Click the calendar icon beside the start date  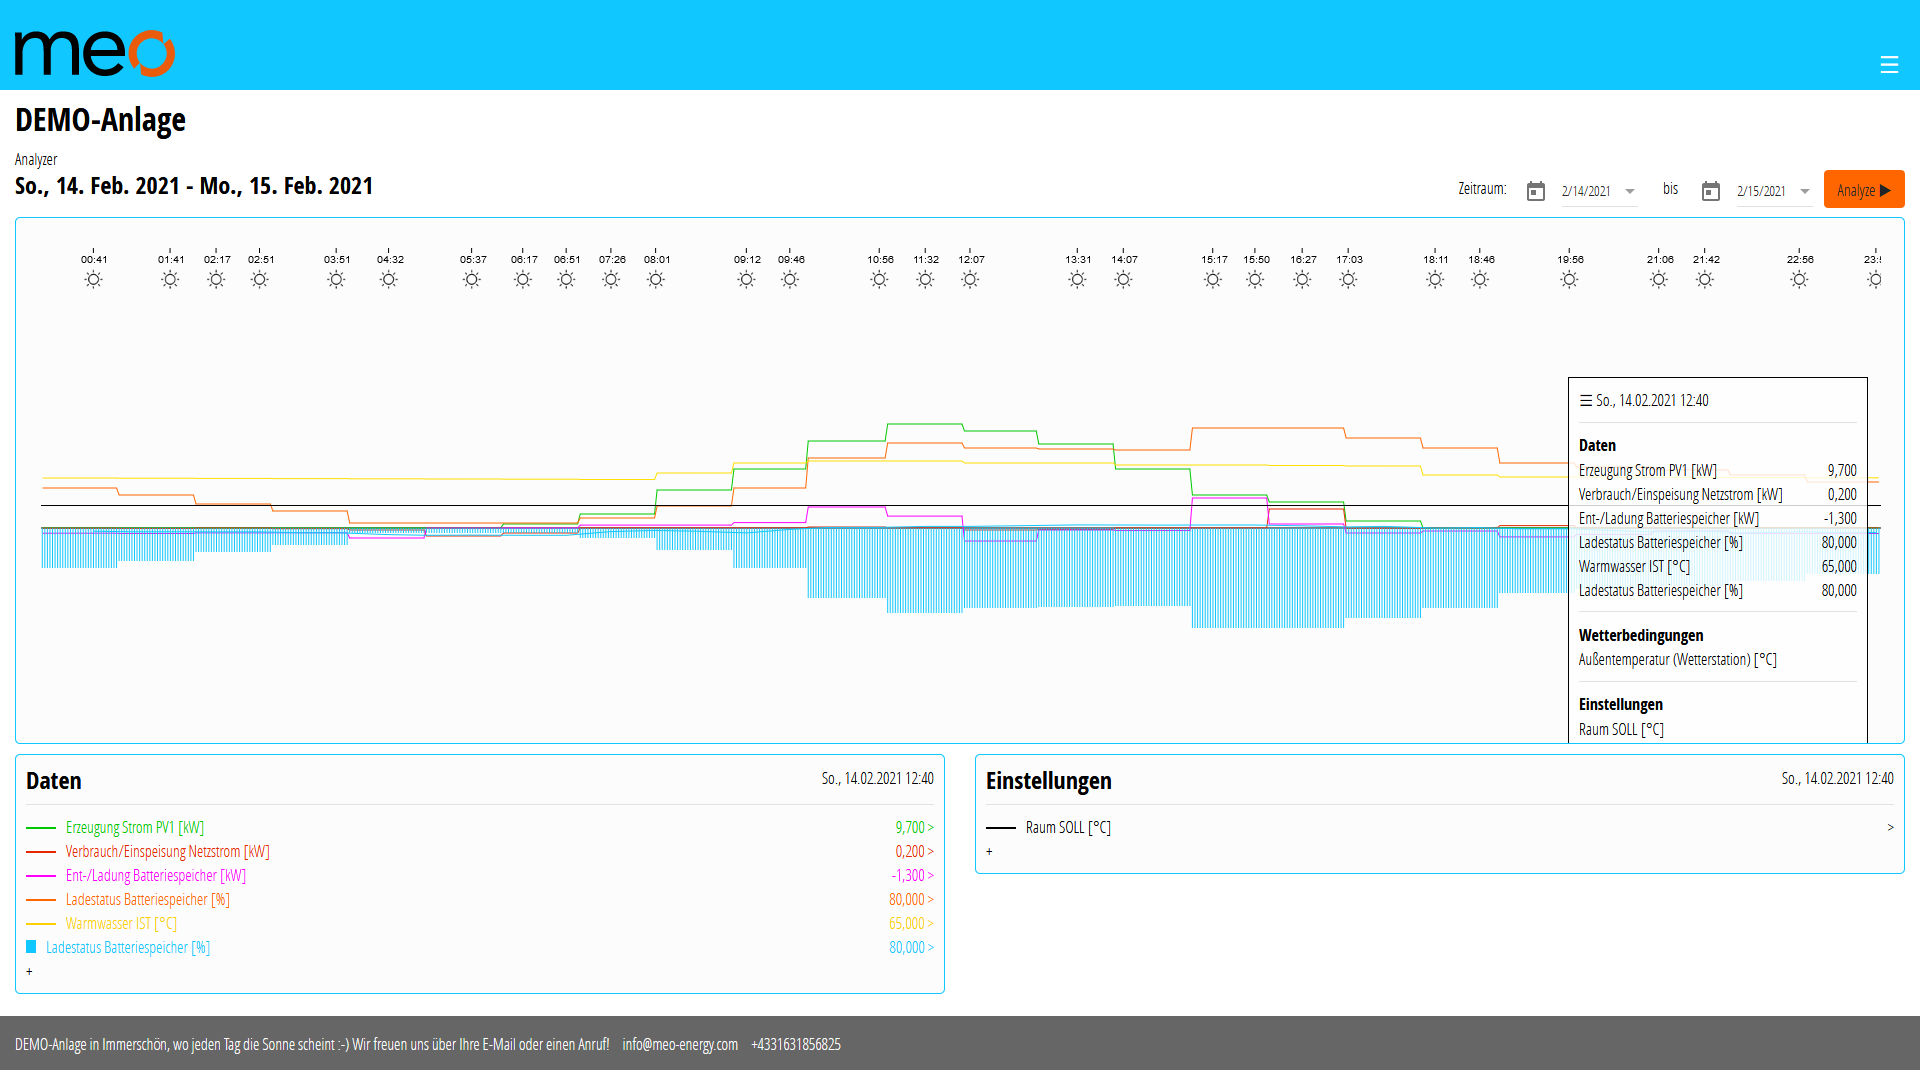click(1537, 191)
